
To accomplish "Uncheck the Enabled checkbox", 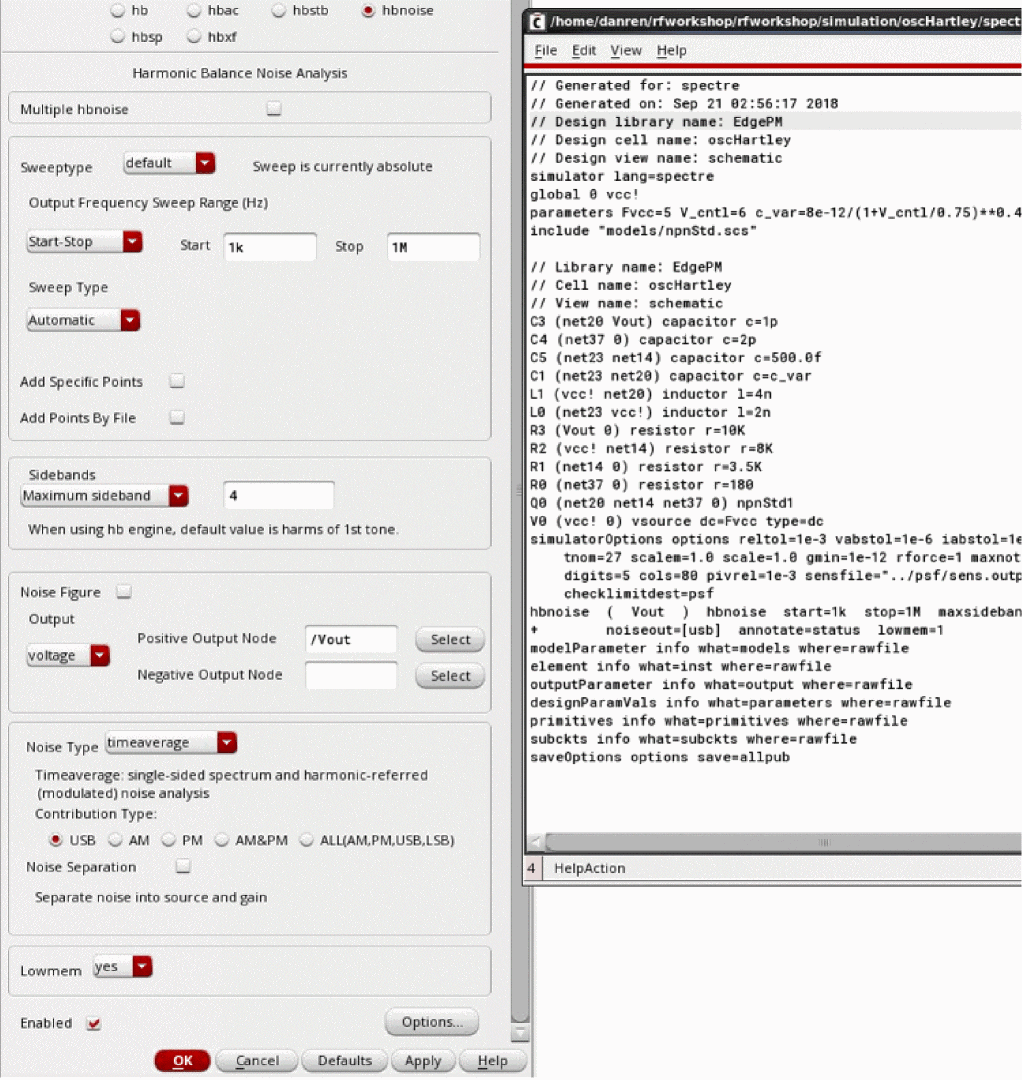I will [x=94, y=1023].
